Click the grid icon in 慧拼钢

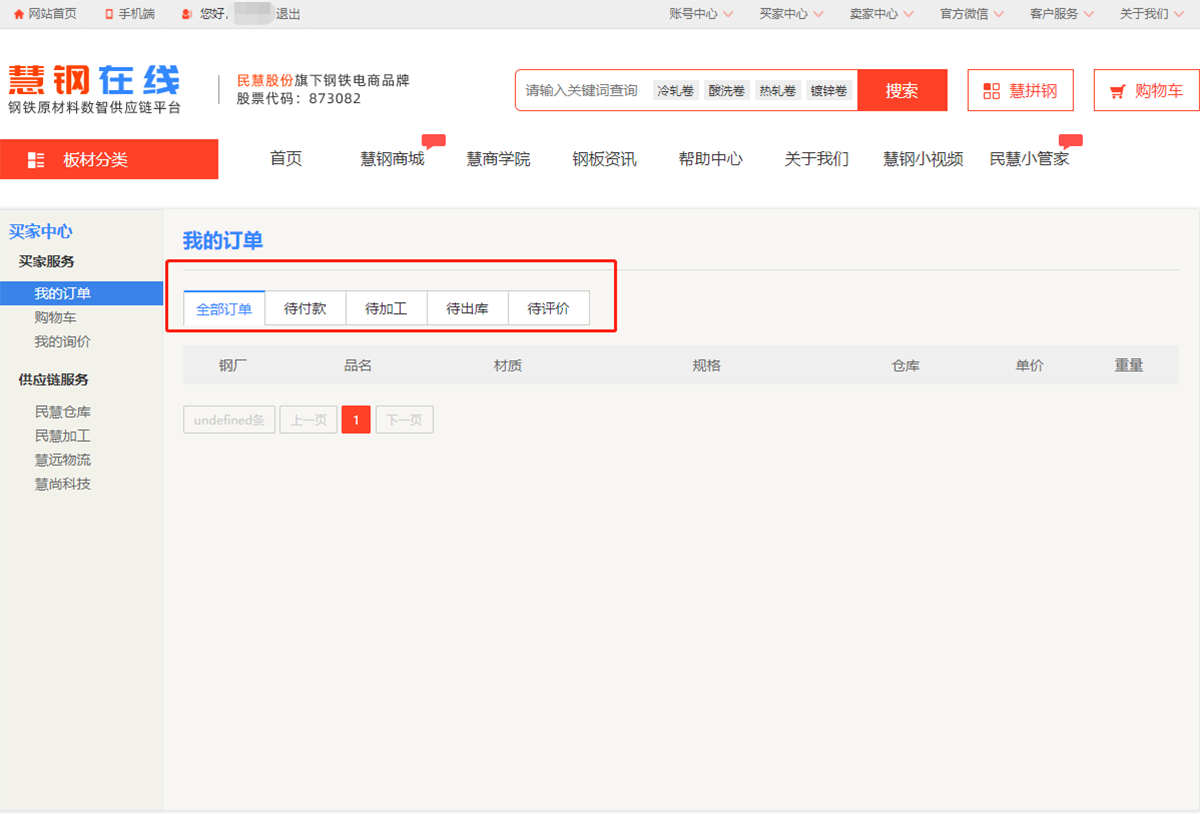point(991,91)
